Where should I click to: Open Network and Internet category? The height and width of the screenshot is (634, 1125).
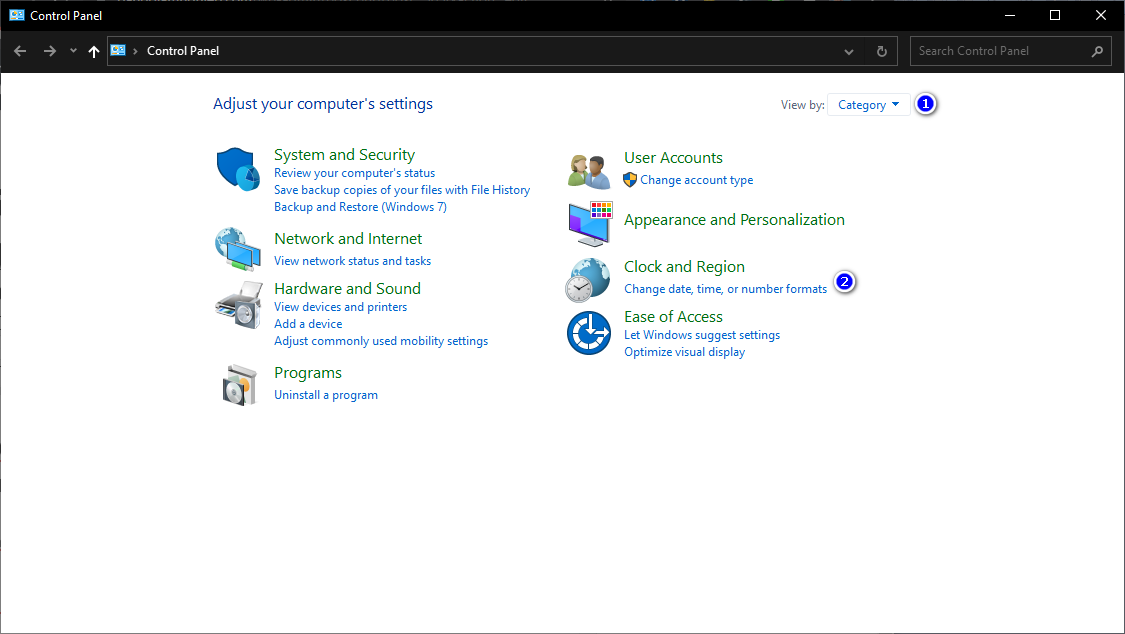coord(348,239)
